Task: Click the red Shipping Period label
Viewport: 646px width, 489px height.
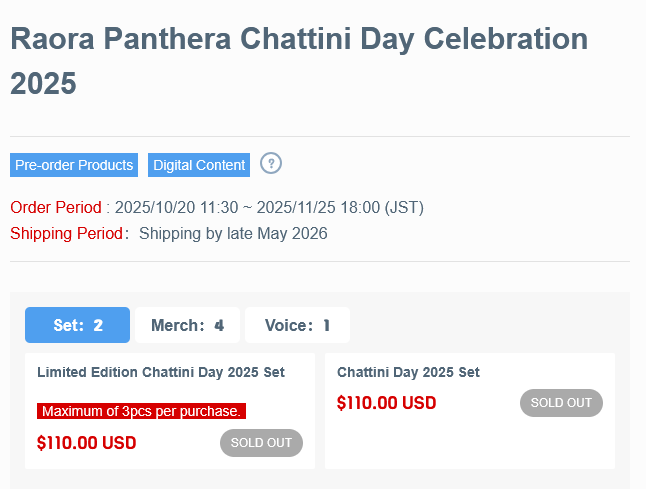Action: click(x=67, y=234)
